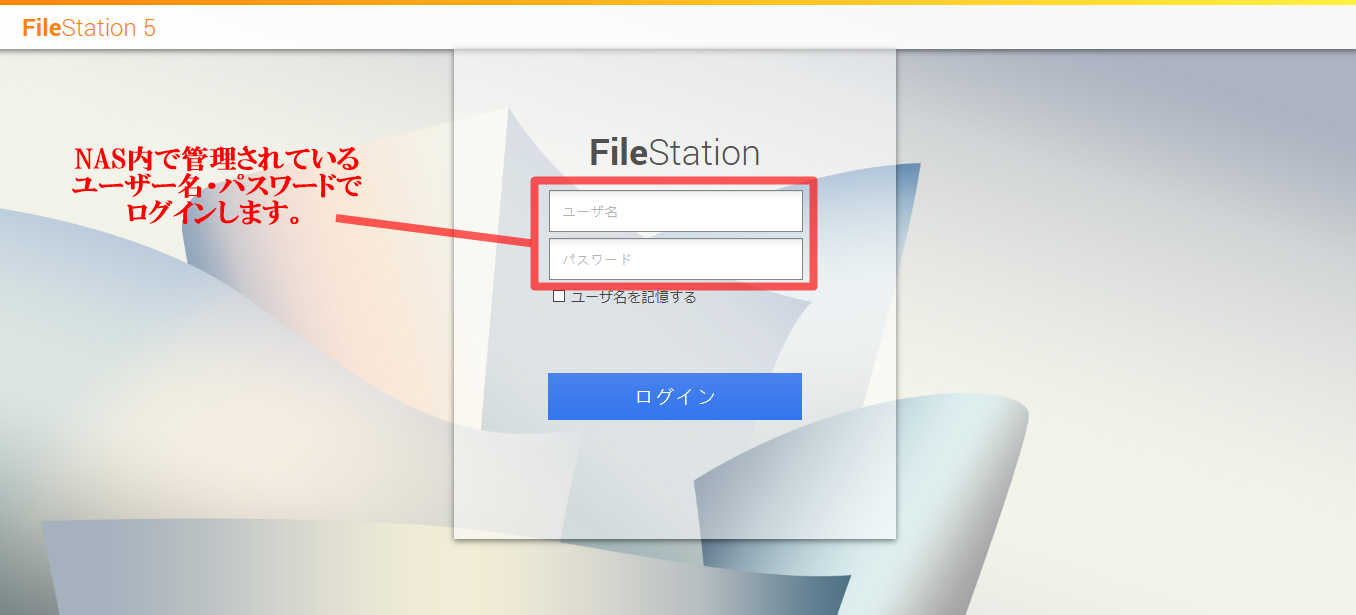The width and height of the screenshot is (1356, 615).
Task: Click the blue ログイン button
Action: 675,396
